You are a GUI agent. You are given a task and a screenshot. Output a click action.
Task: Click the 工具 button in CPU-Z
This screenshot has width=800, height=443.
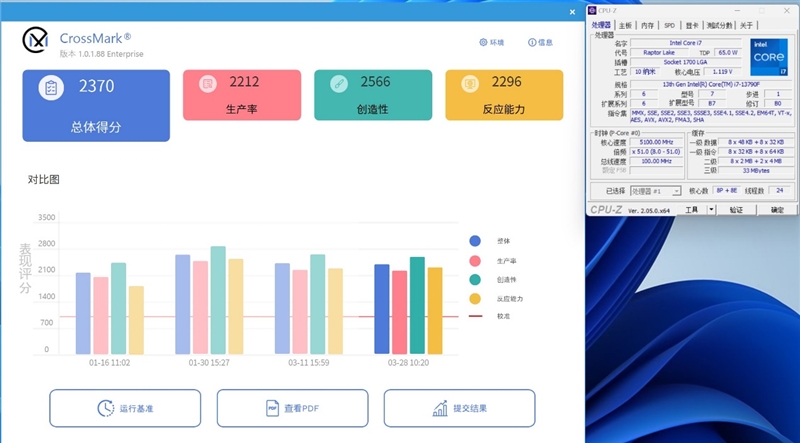[x=692, y=210]
